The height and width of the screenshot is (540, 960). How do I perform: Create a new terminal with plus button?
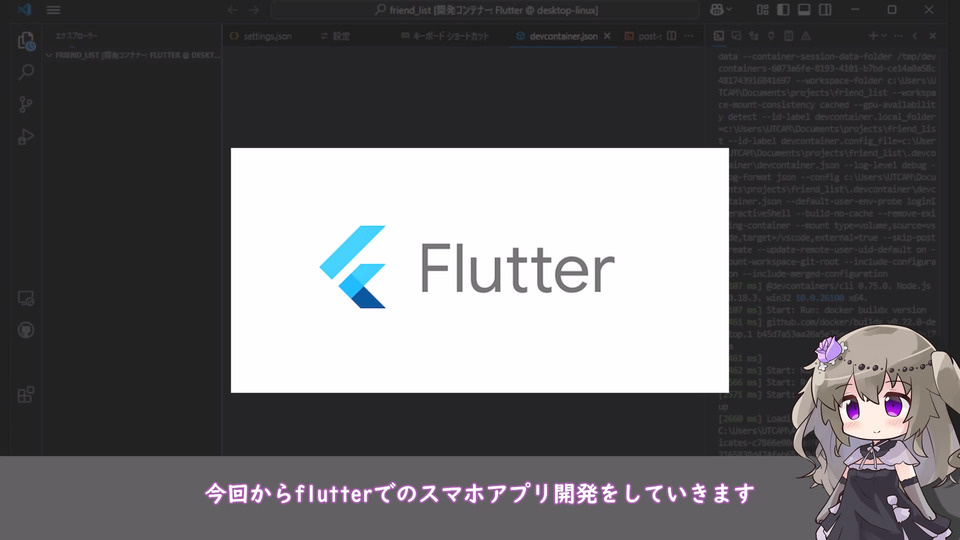click(874, 36)
